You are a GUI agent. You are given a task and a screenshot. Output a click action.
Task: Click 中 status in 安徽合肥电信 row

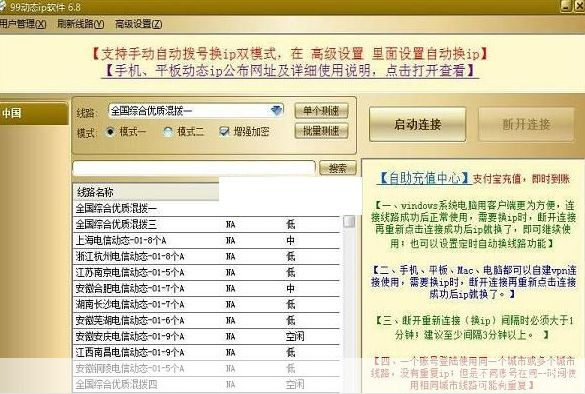coord(291,288)
